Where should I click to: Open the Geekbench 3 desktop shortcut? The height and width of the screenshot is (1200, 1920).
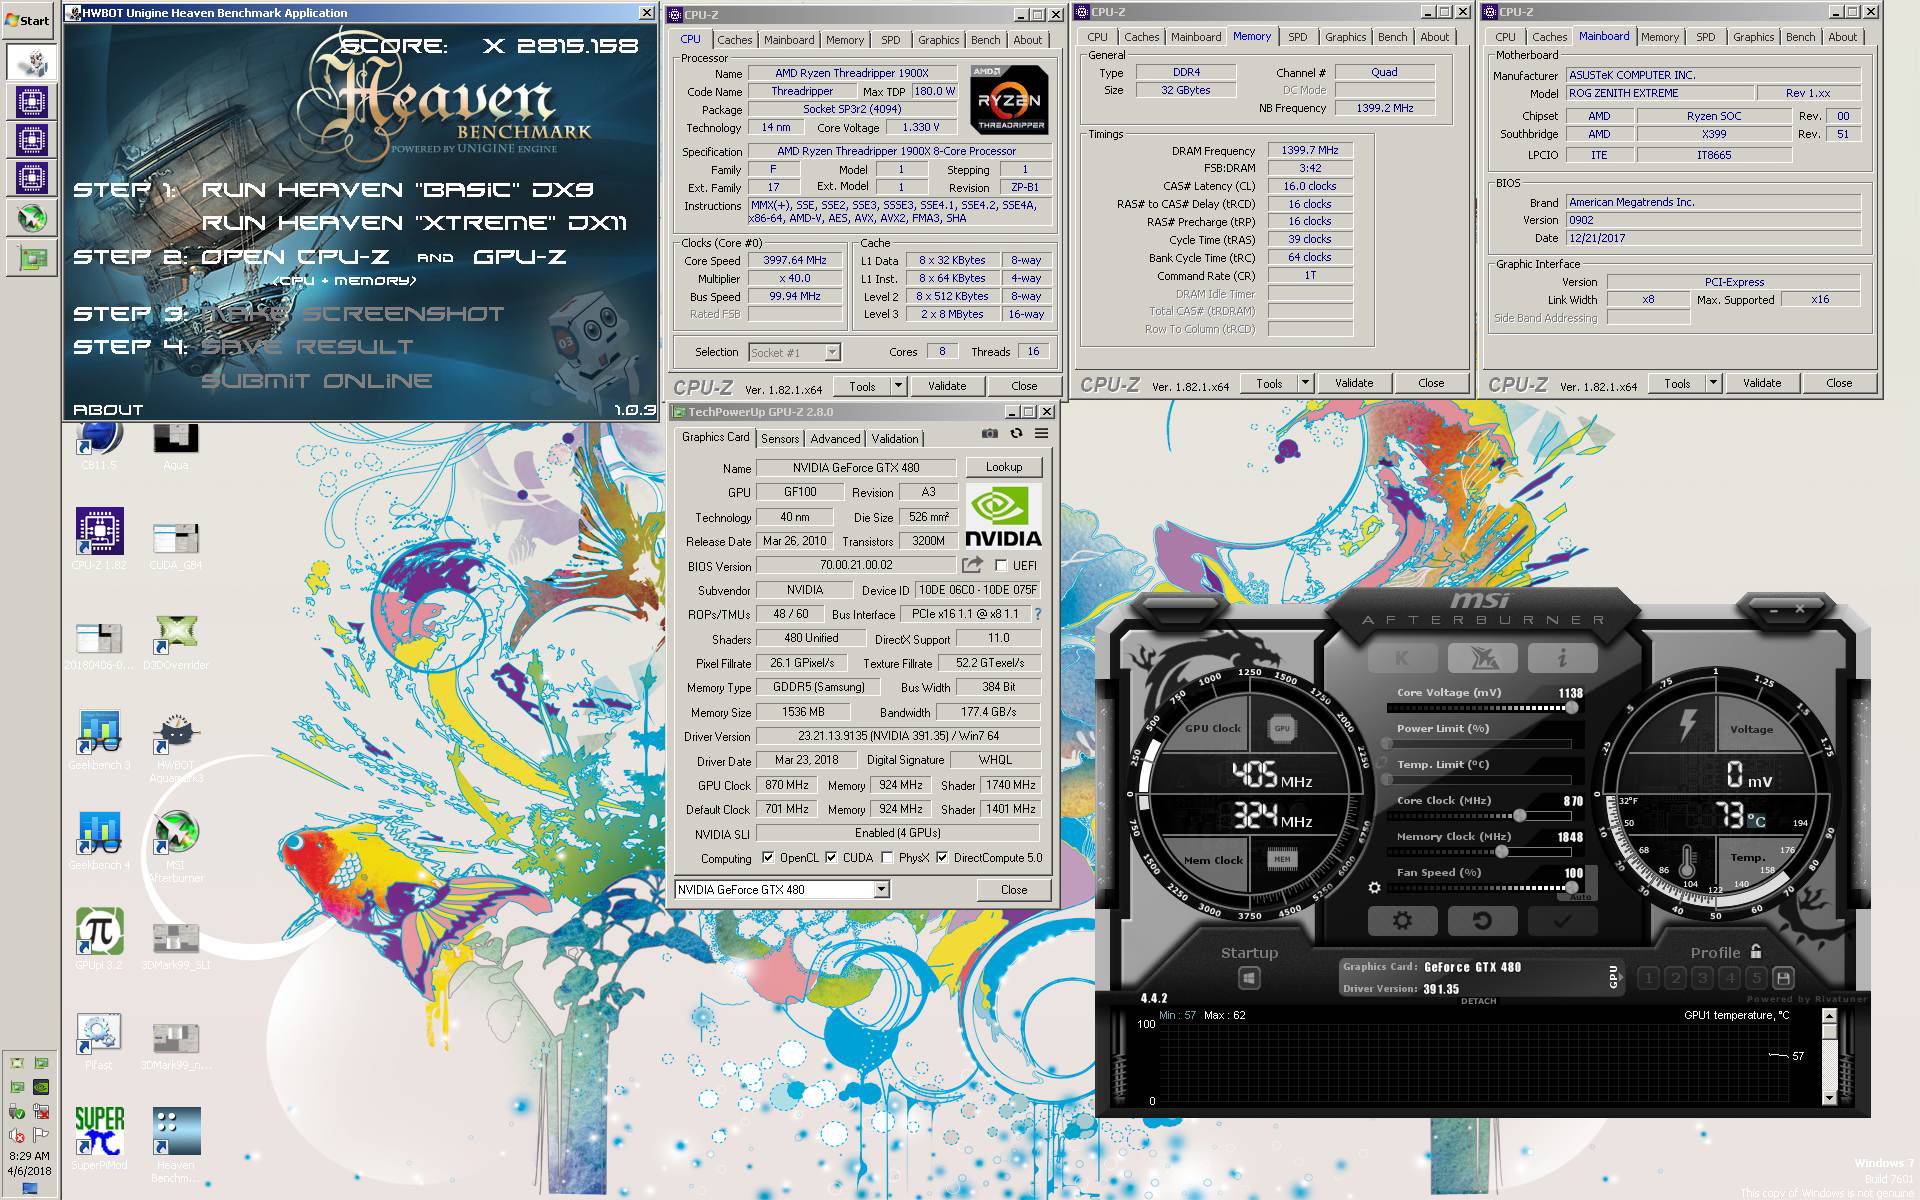(99, 740)
